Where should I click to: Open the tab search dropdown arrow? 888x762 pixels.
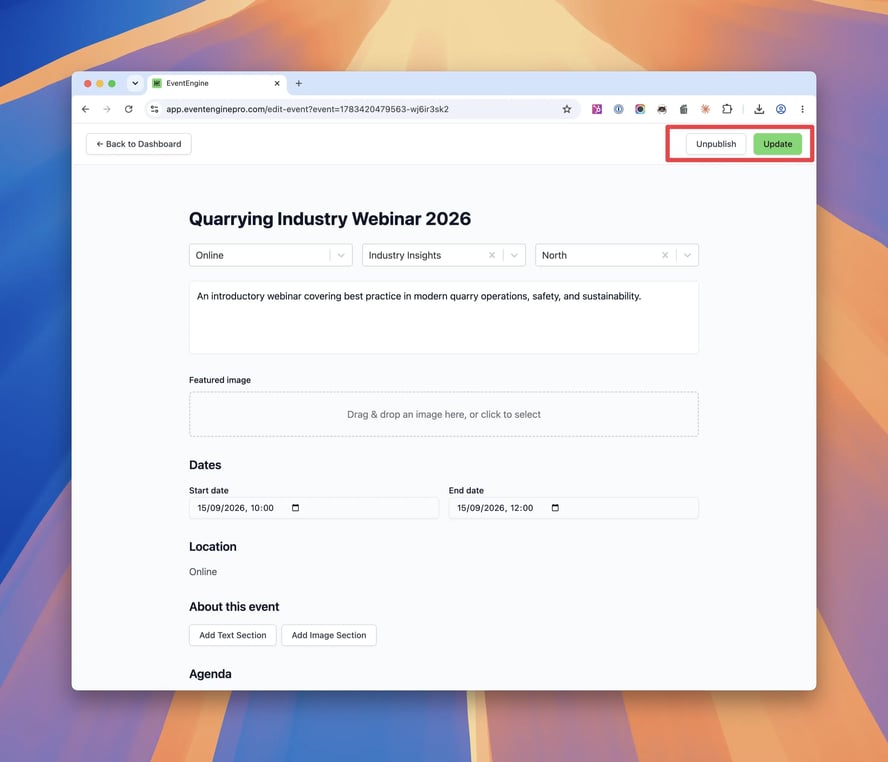coord(135,83)
